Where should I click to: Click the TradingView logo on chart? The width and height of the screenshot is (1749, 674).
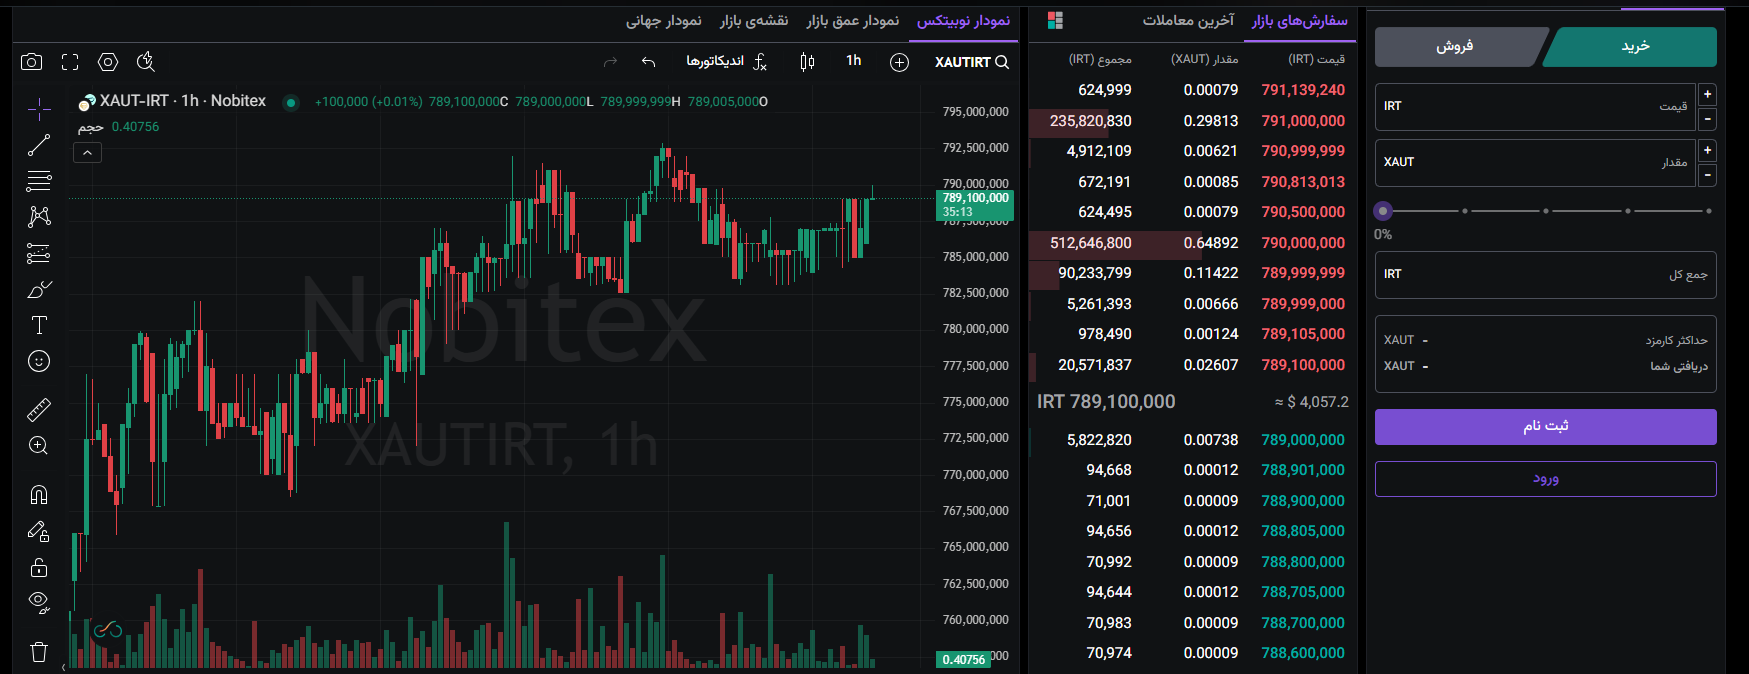pos(108,629)
